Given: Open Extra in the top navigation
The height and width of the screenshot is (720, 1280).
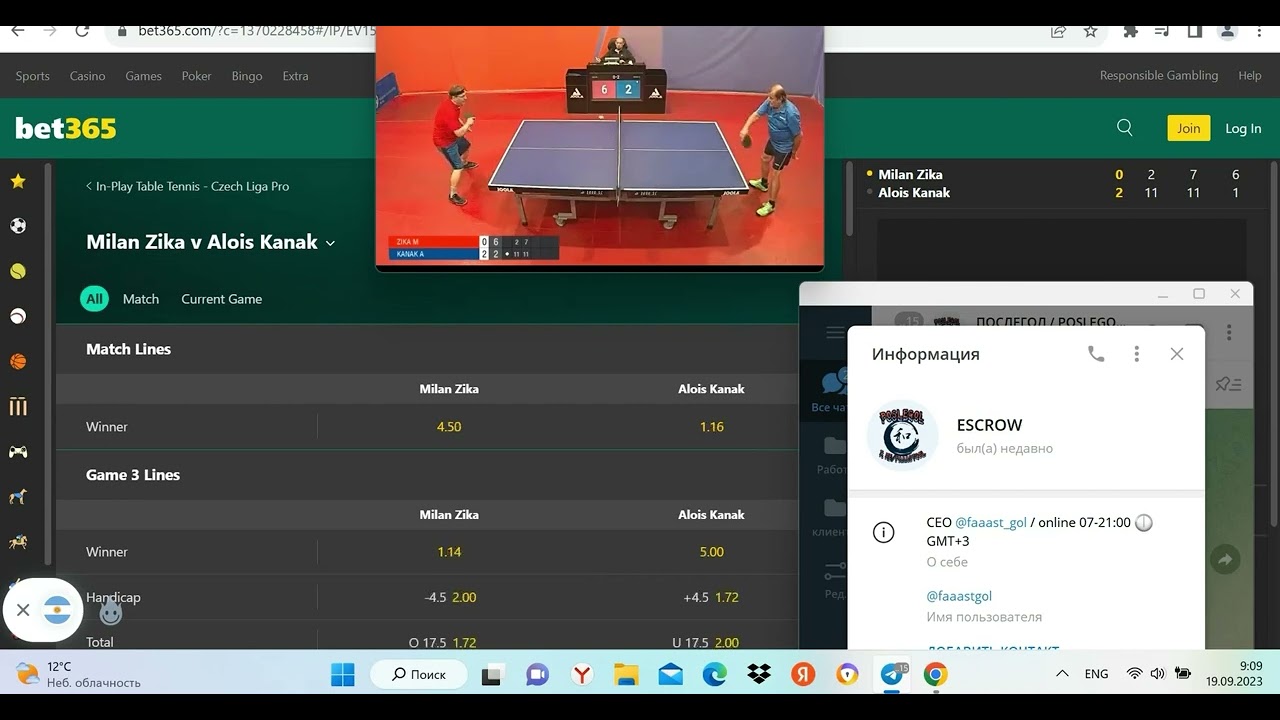Looking at the screenshot, I should tap(295, 76).
